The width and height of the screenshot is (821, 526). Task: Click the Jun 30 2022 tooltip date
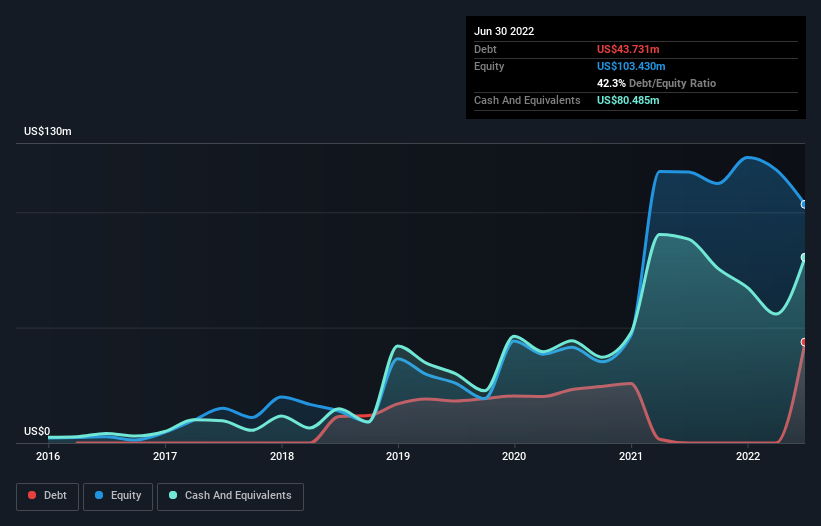coord(504,31)
